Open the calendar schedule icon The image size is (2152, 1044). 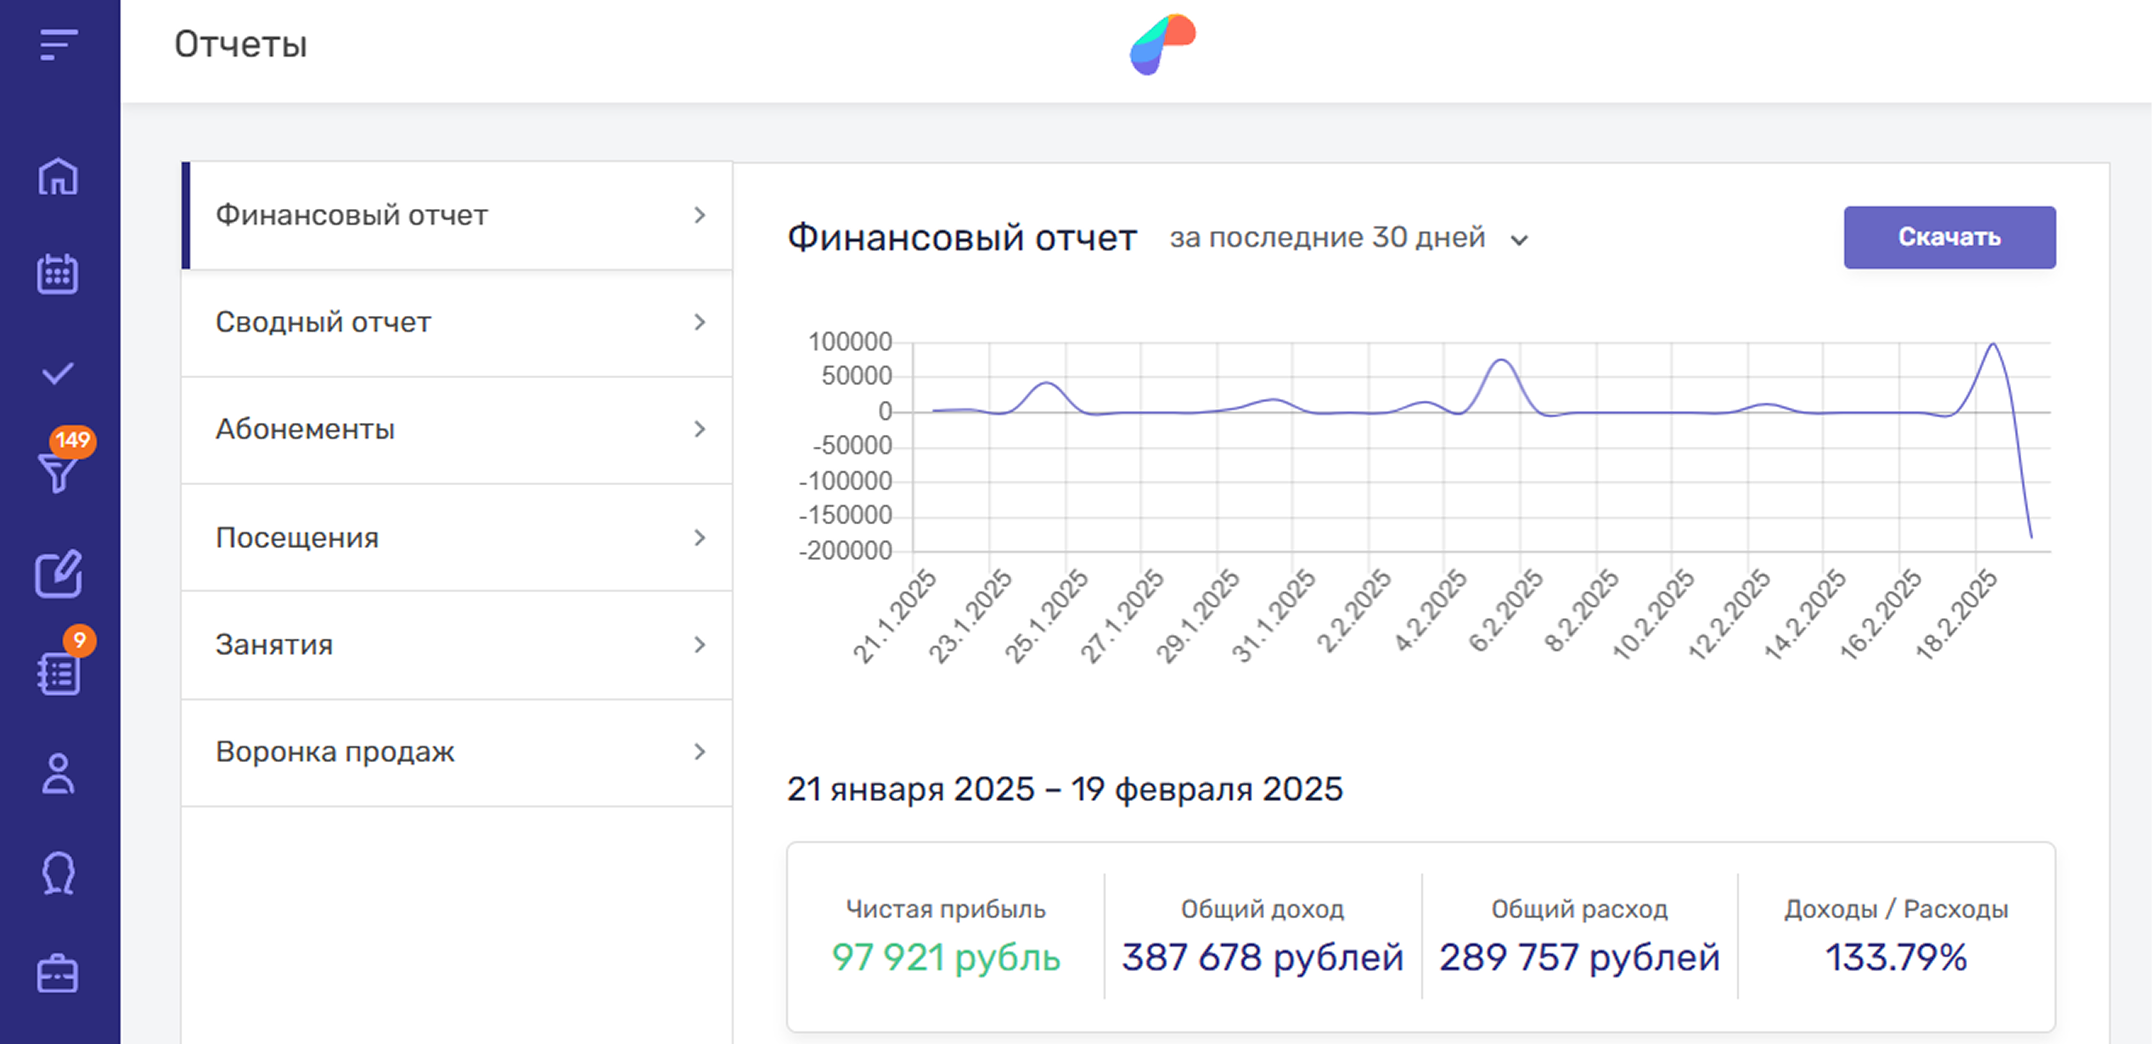click(x=58, y=274)
